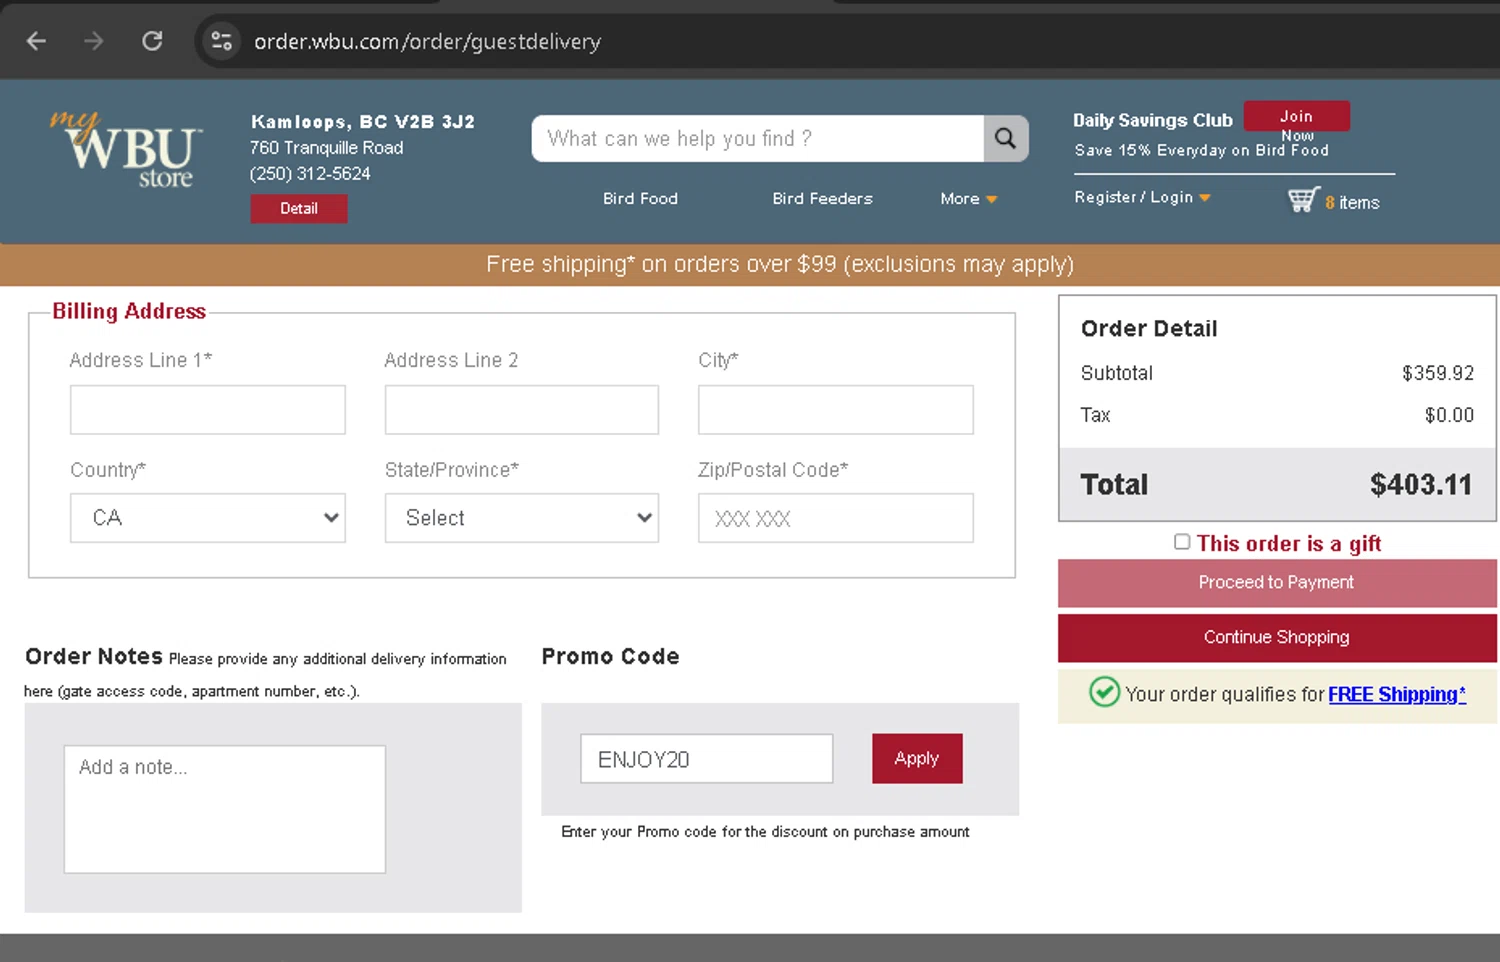Click Continue Shopping
The height and width of the screenshot is (962, 1500).
click(1277, 638)
